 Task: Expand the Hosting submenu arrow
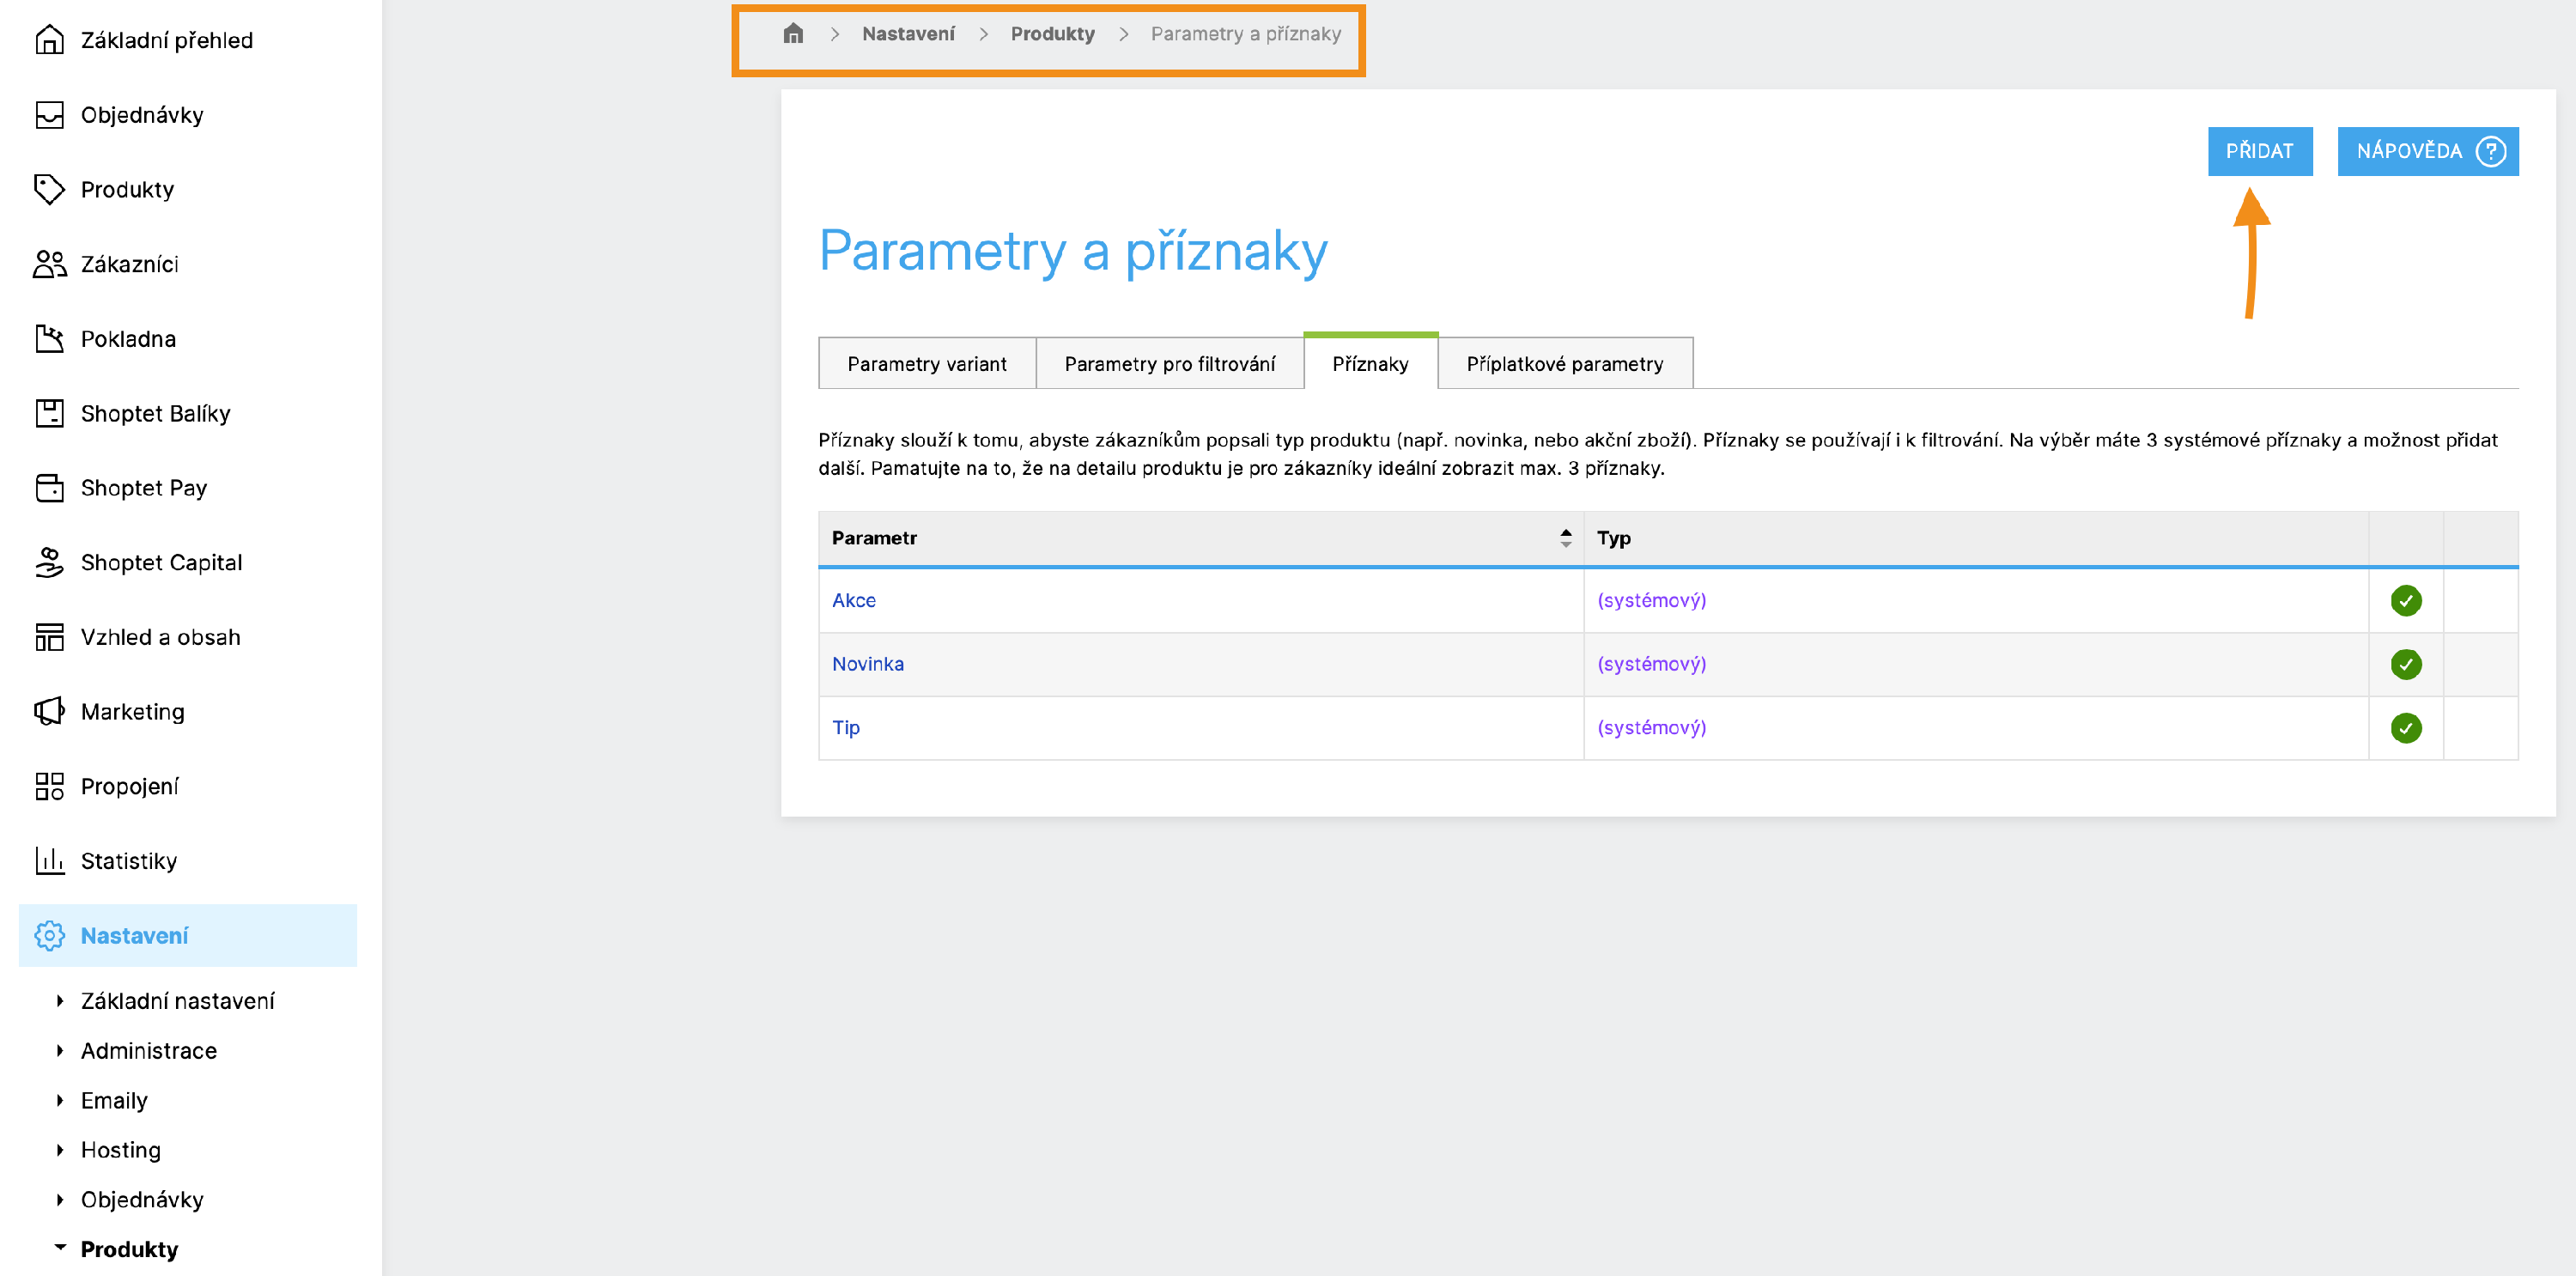60,1150
